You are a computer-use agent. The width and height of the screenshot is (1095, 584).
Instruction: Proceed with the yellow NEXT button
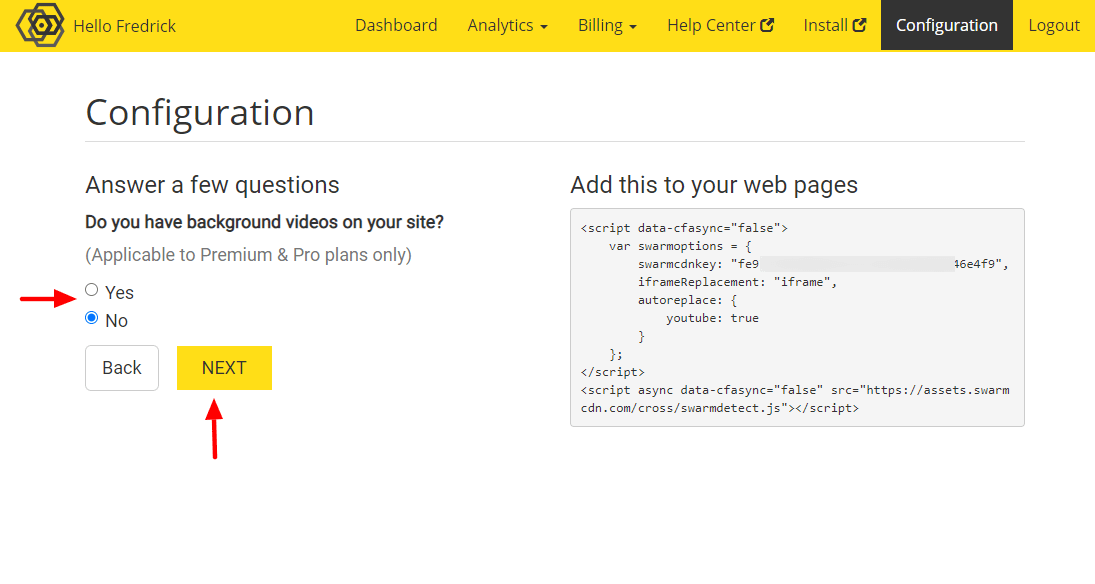(224, 367)
